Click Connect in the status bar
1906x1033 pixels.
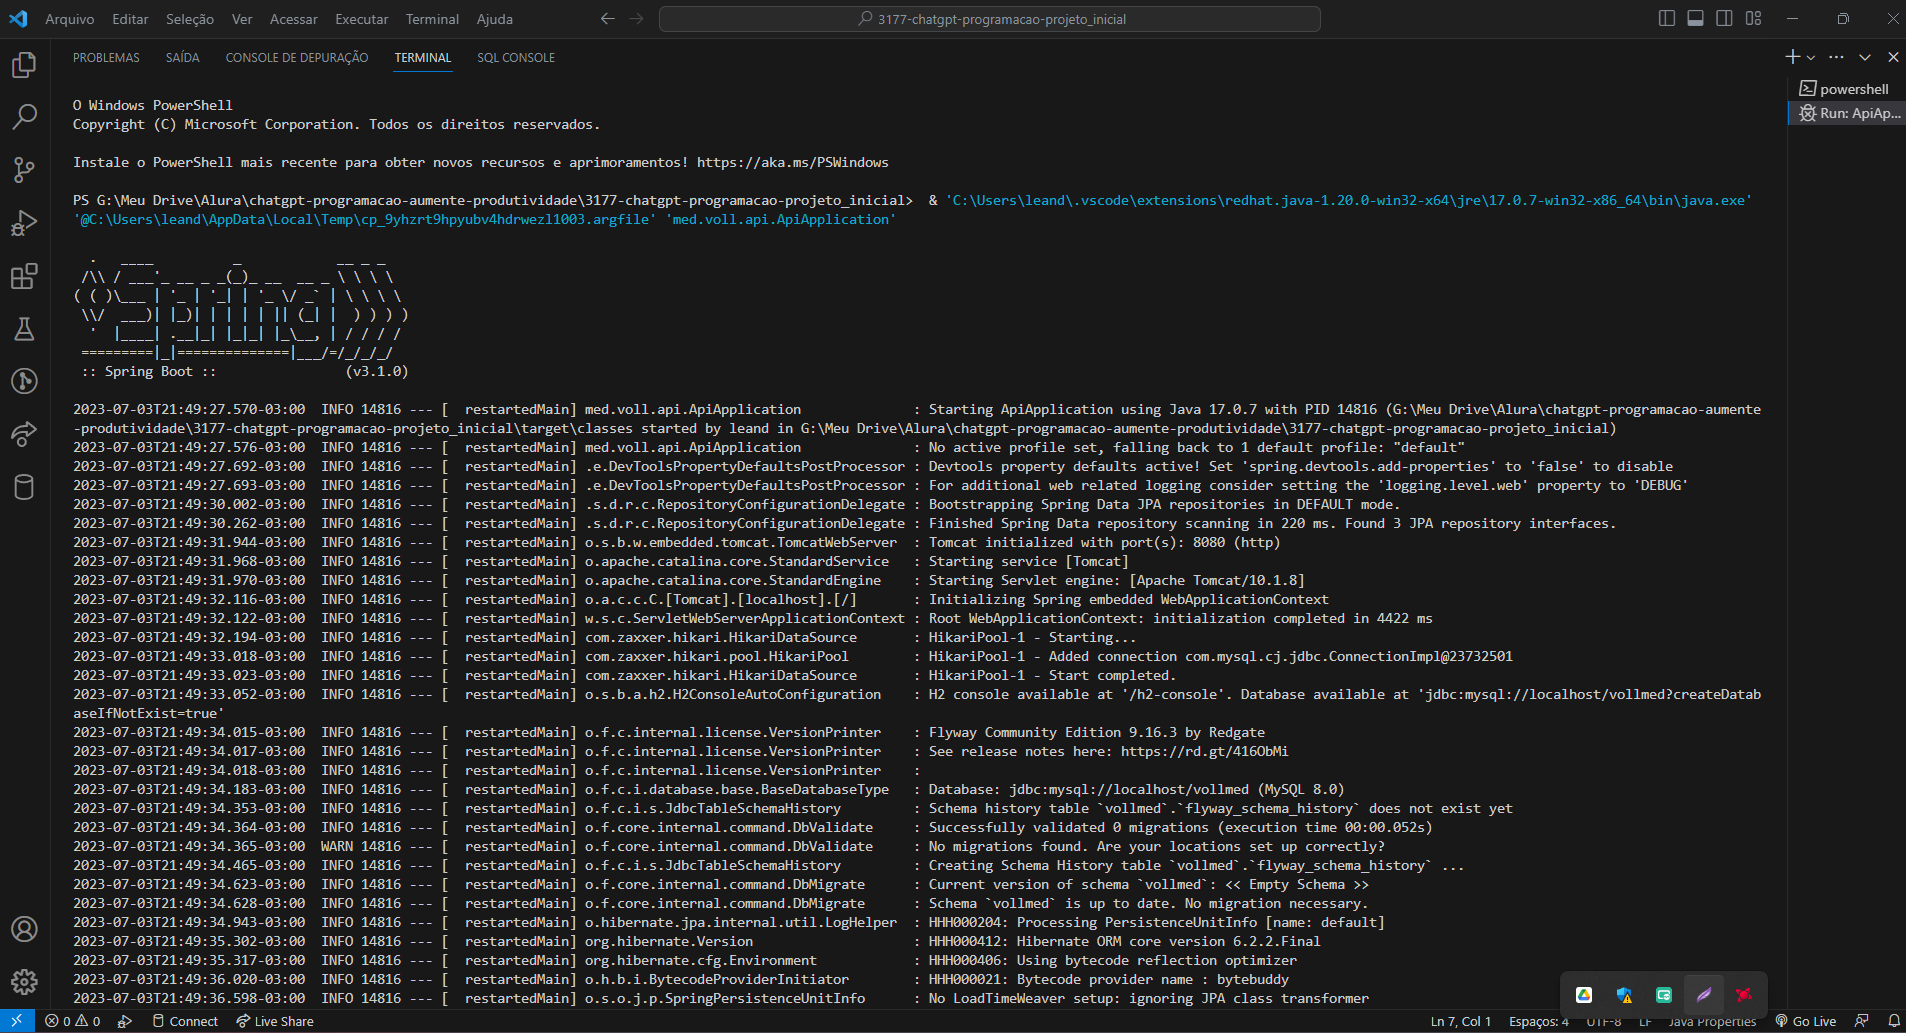coord(185,1021)
